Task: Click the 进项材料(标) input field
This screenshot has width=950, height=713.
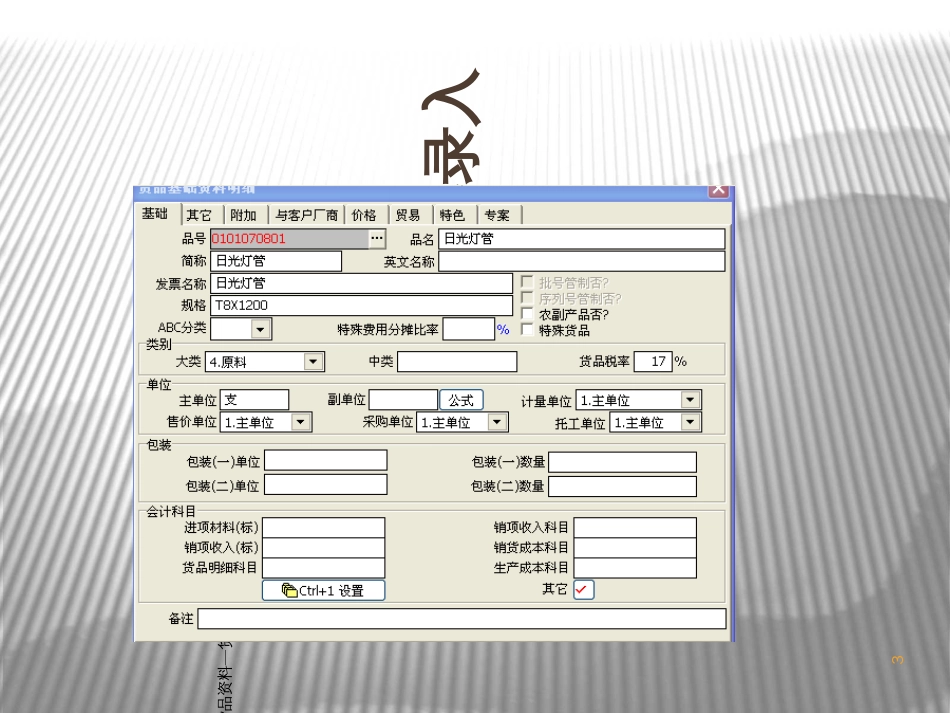Action: (x=324, y=528)
